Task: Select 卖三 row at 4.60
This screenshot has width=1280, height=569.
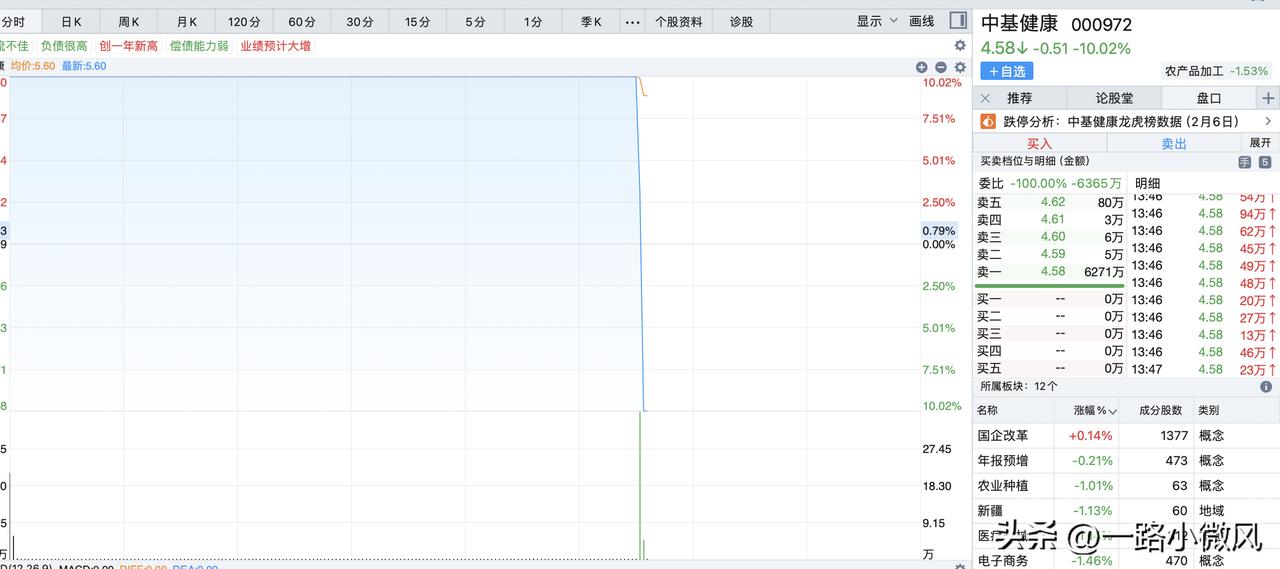Action: coord(1050,237)
